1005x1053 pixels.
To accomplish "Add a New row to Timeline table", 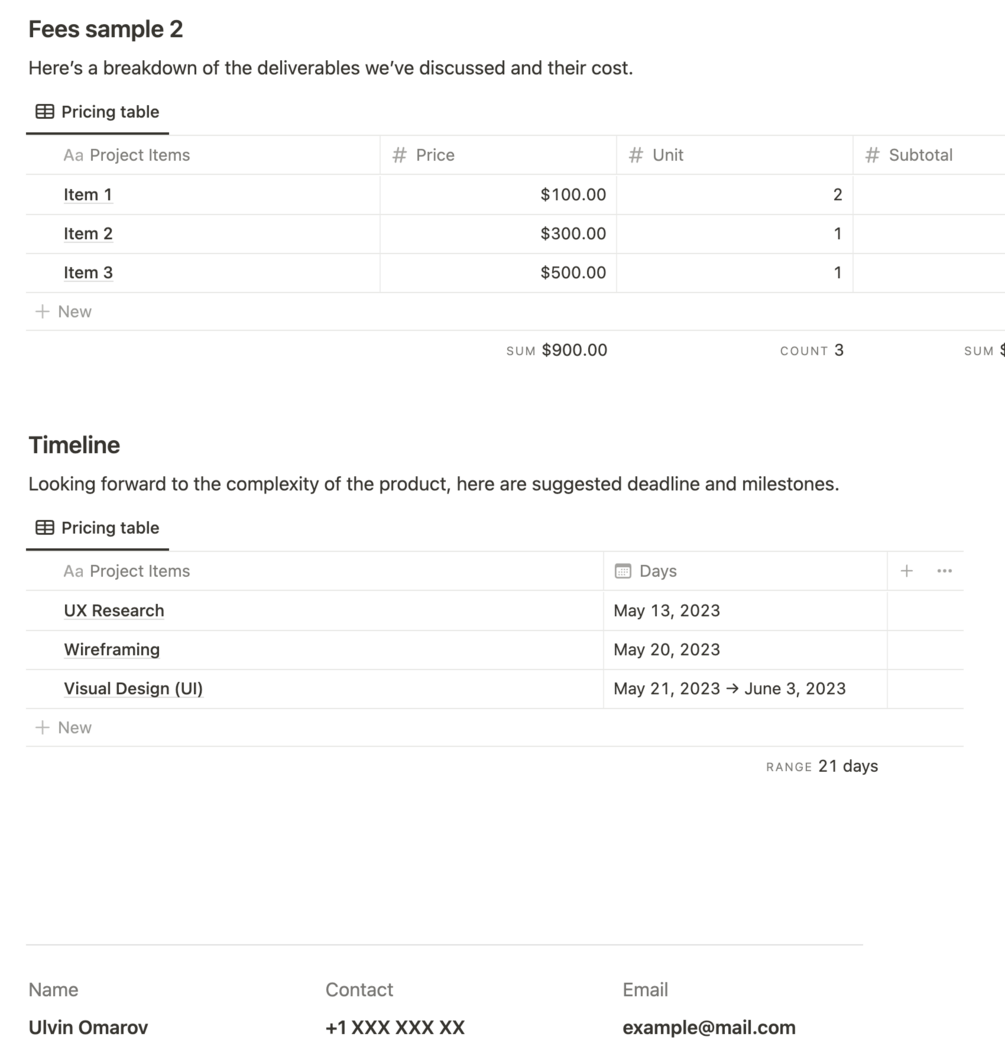I will point(64,728).
